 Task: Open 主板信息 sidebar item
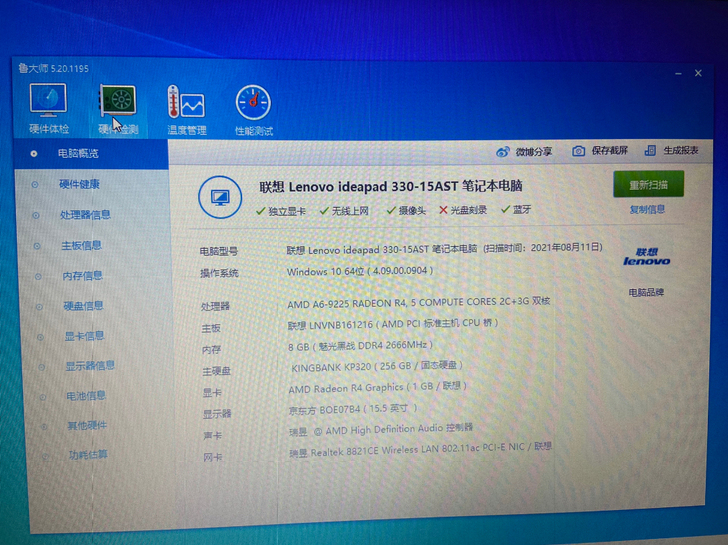pos(82,246)
